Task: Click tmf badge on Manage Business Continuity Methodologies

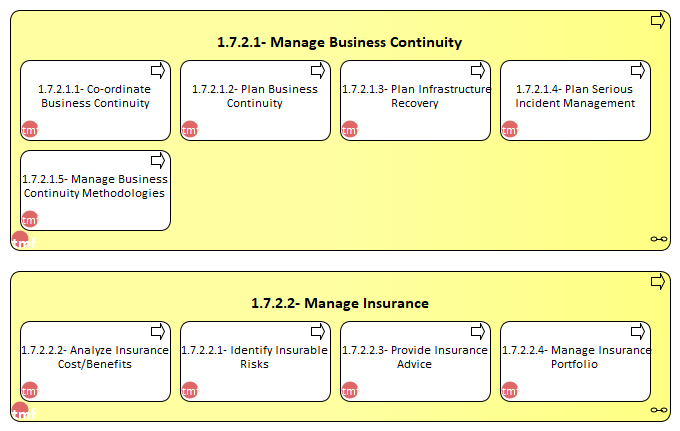Action: (x=30, y=219)
